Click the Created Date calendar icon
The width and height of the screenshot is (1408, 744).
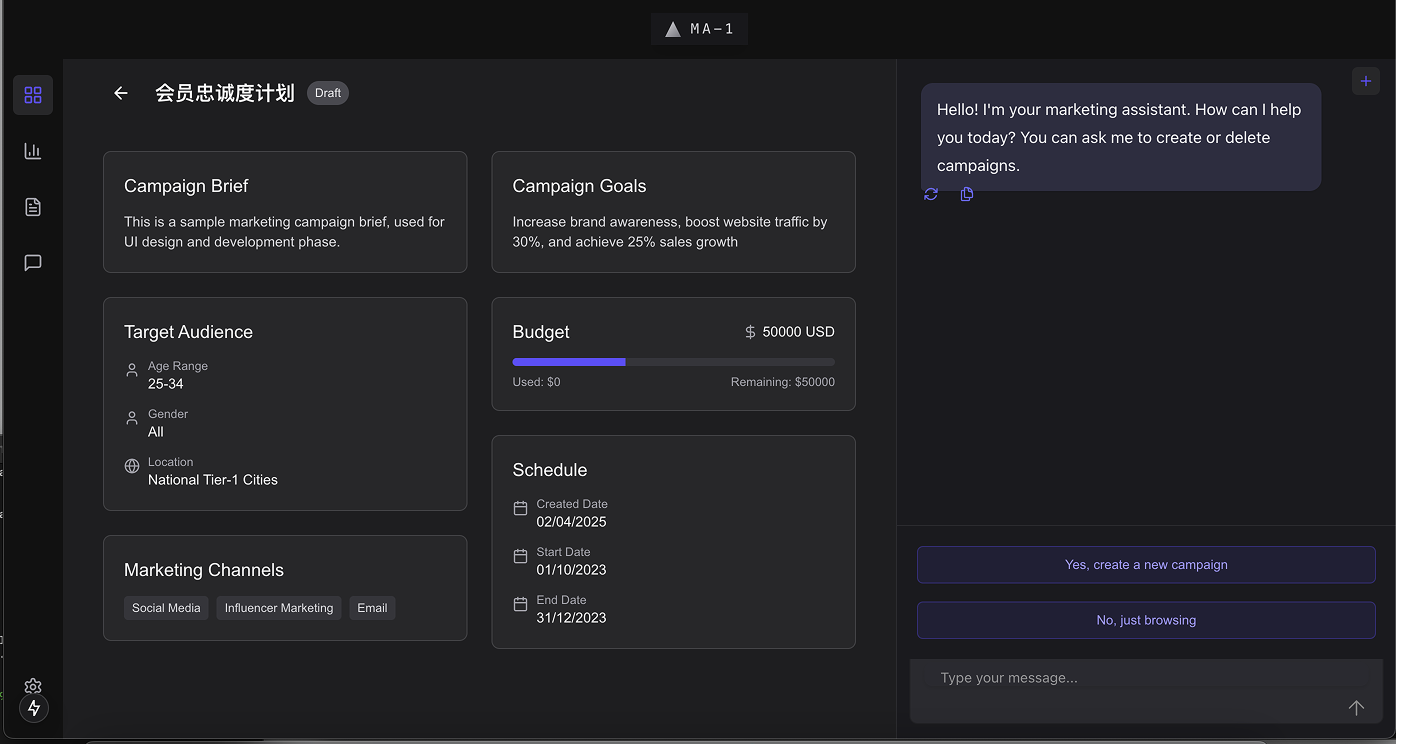[x=520, y=508]
